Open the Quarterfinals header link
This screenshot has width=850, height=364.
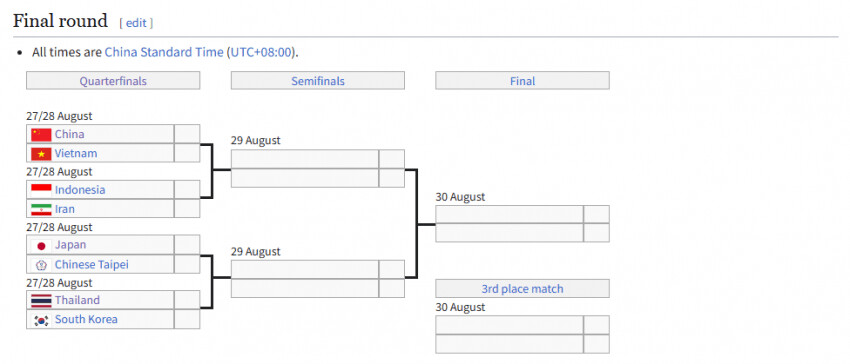click(x=113, y=81)
